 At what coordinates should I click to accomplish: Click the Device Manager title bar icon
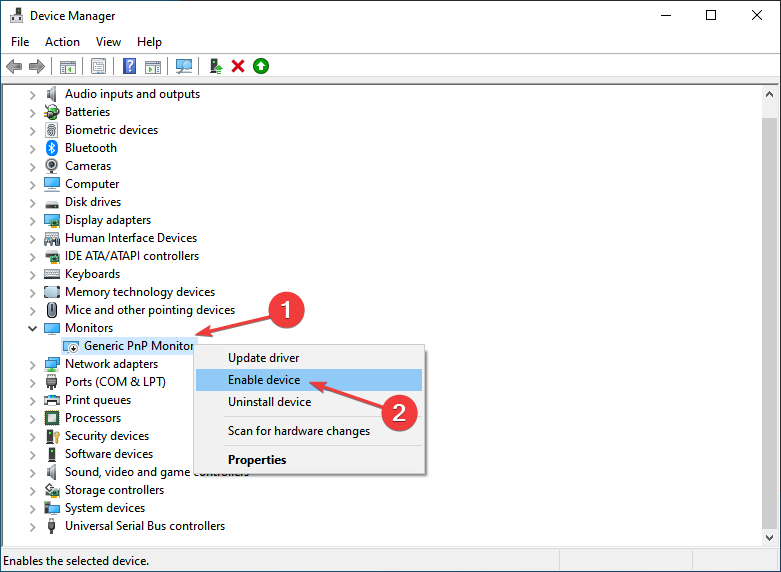point(16,15)
